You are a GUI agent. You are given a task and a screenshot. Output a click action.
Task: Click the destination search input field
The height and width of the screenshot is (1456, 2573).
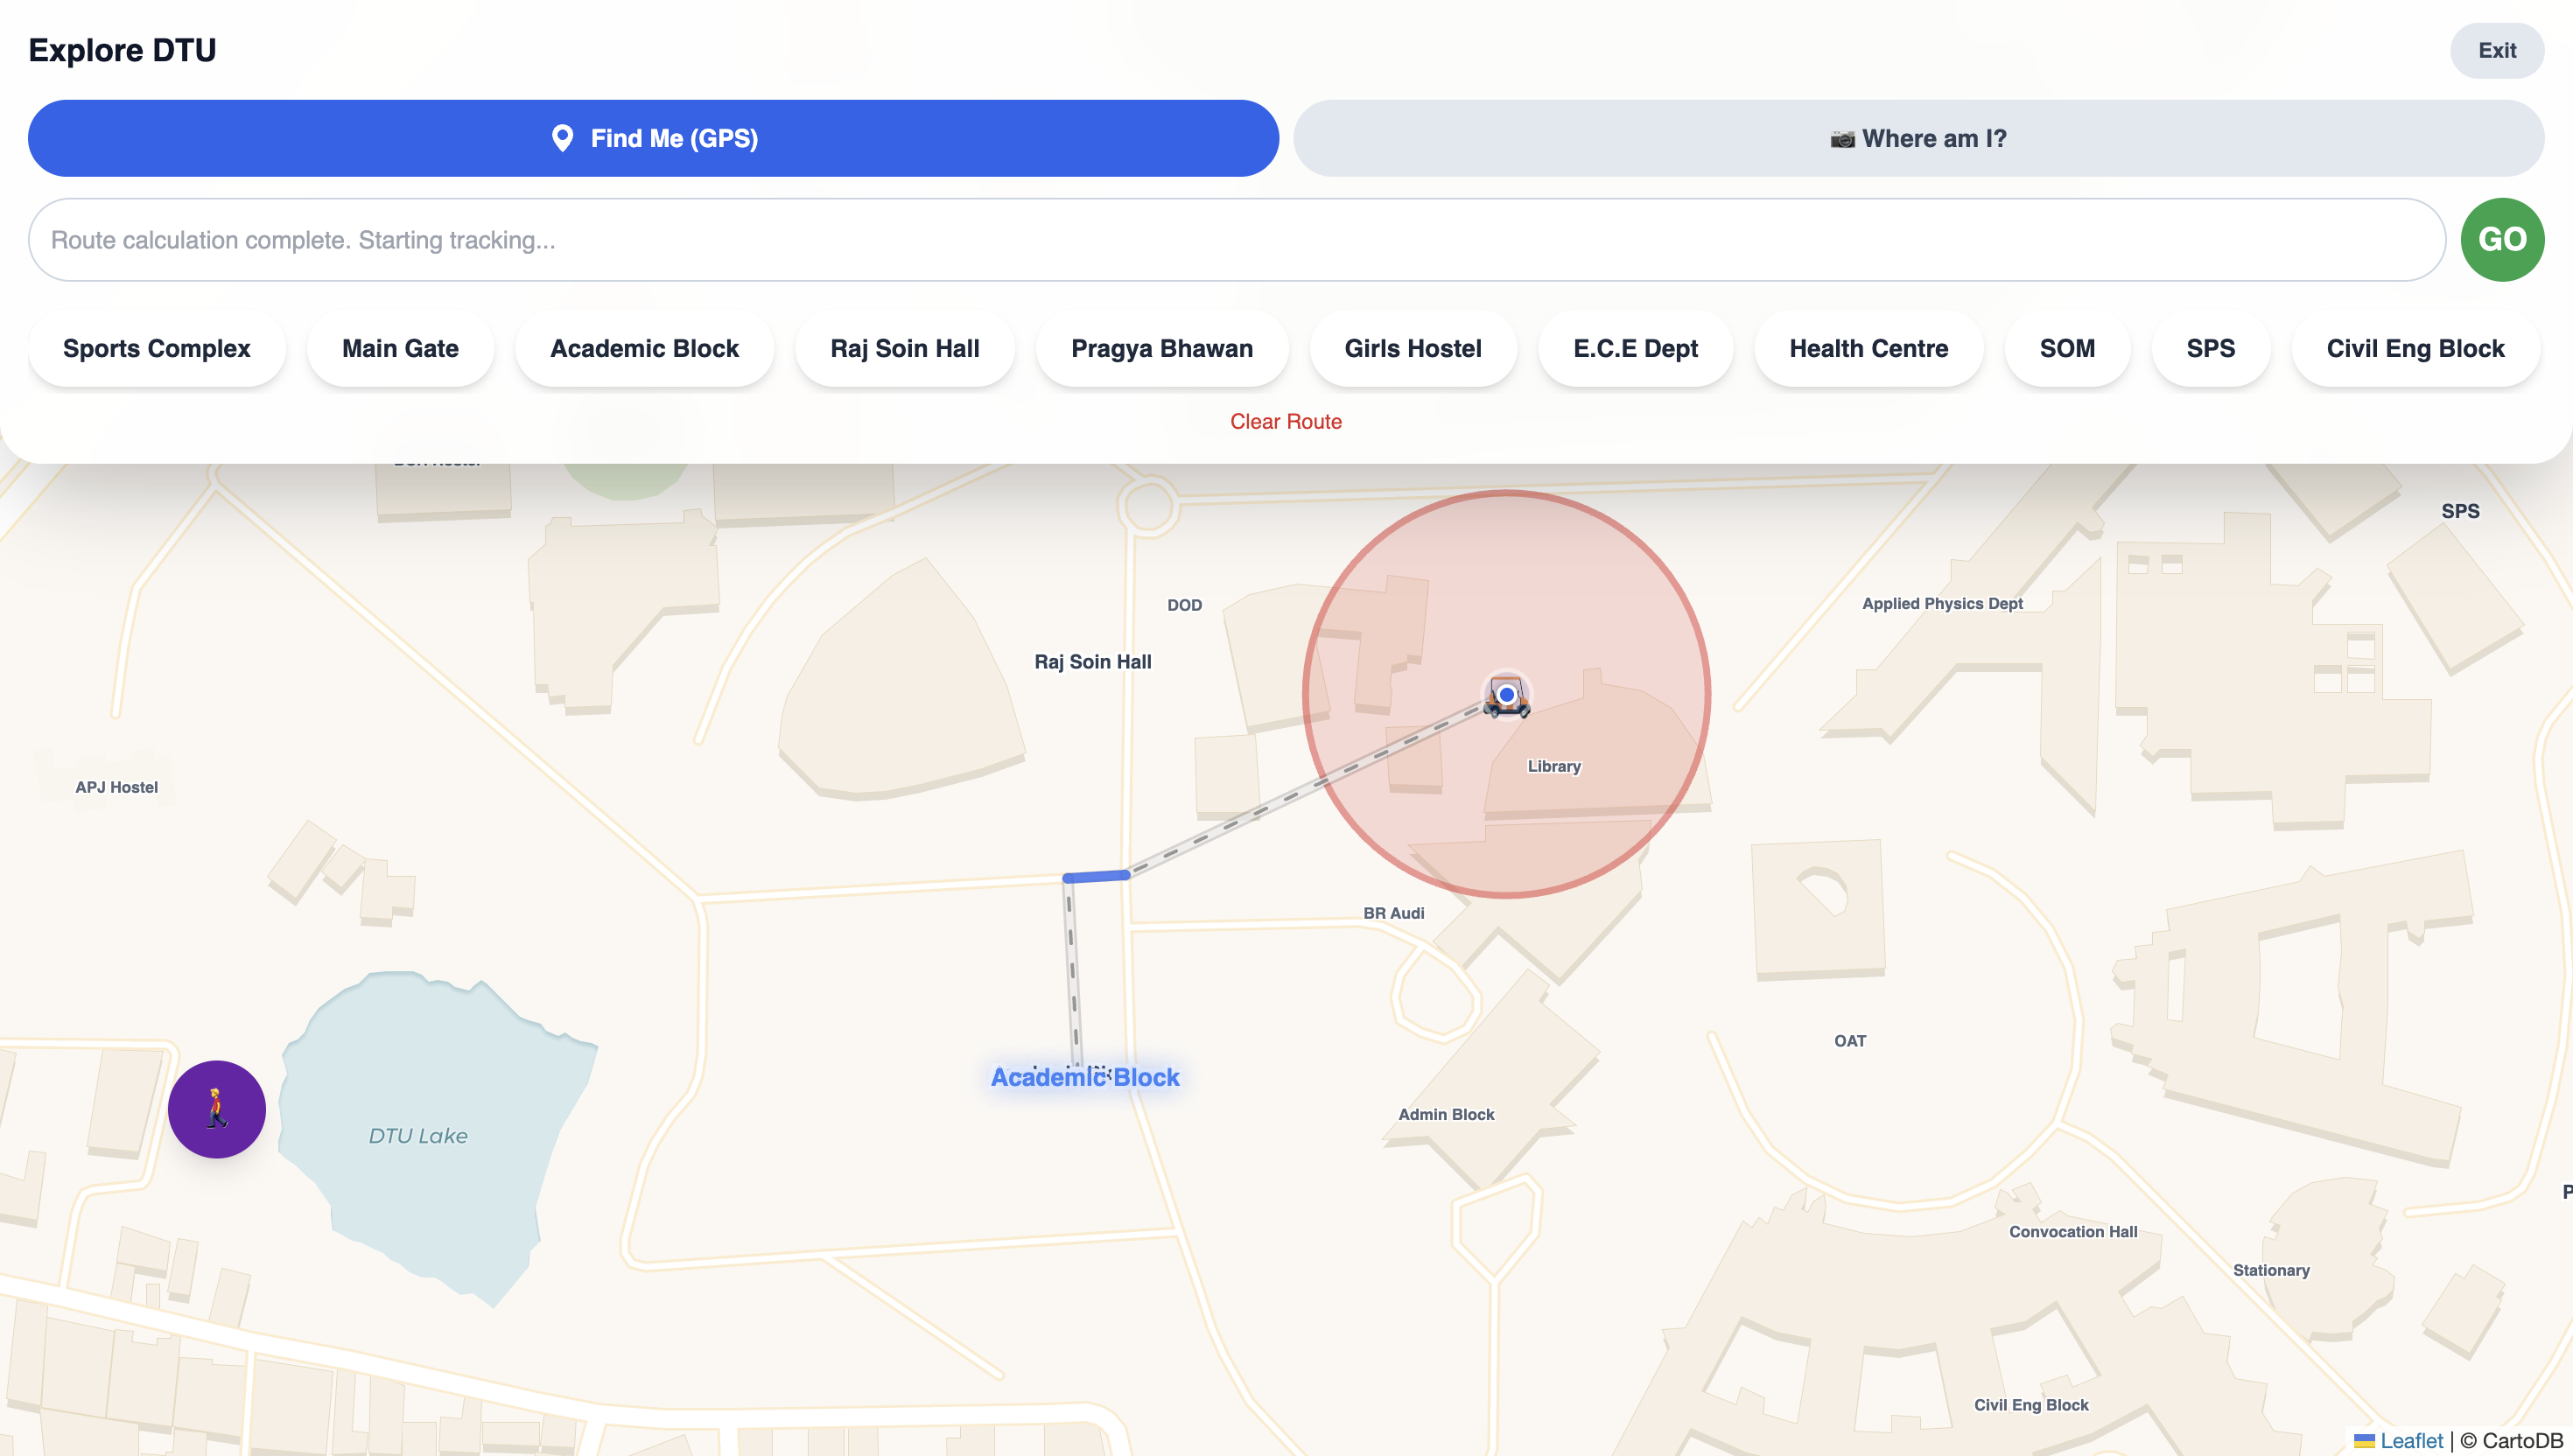tap(1236, 240)
